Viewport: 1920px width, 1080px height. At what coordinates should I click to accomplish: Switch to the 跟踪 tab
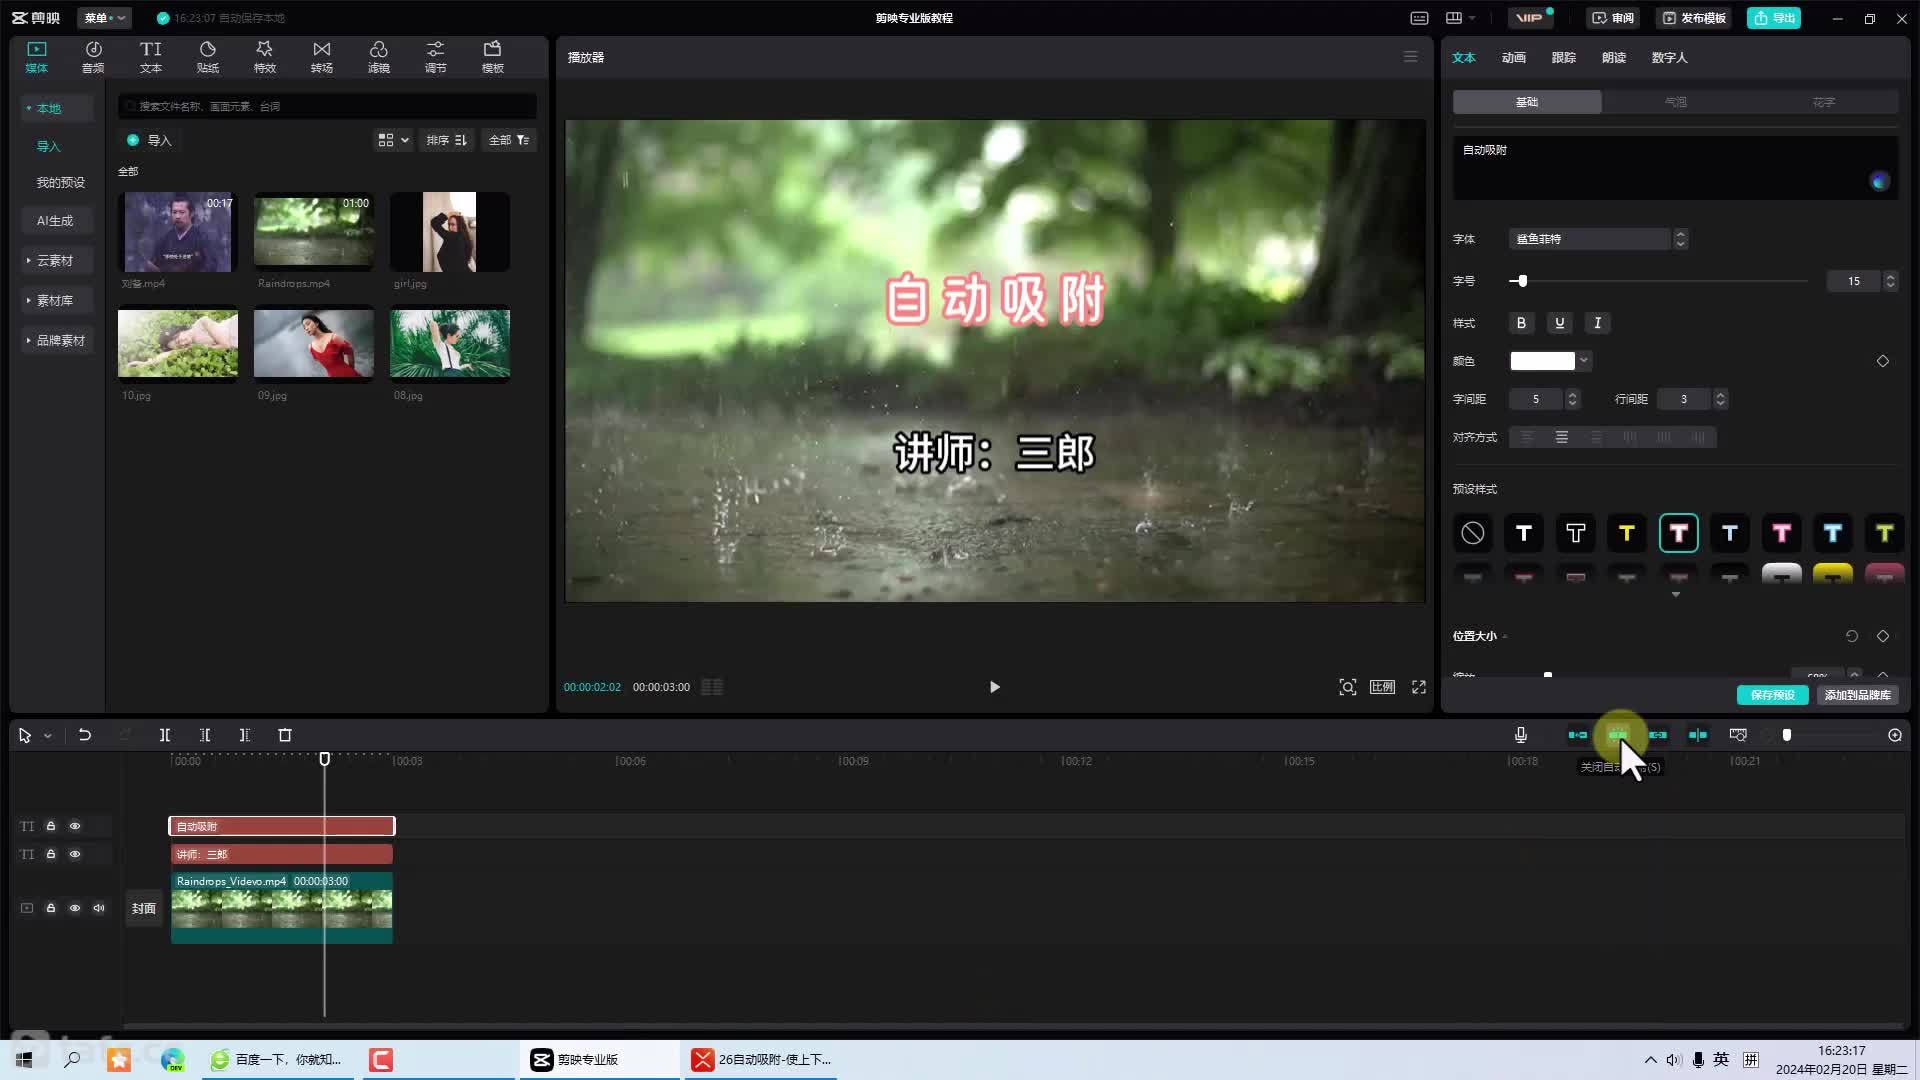coord(1563,57)
